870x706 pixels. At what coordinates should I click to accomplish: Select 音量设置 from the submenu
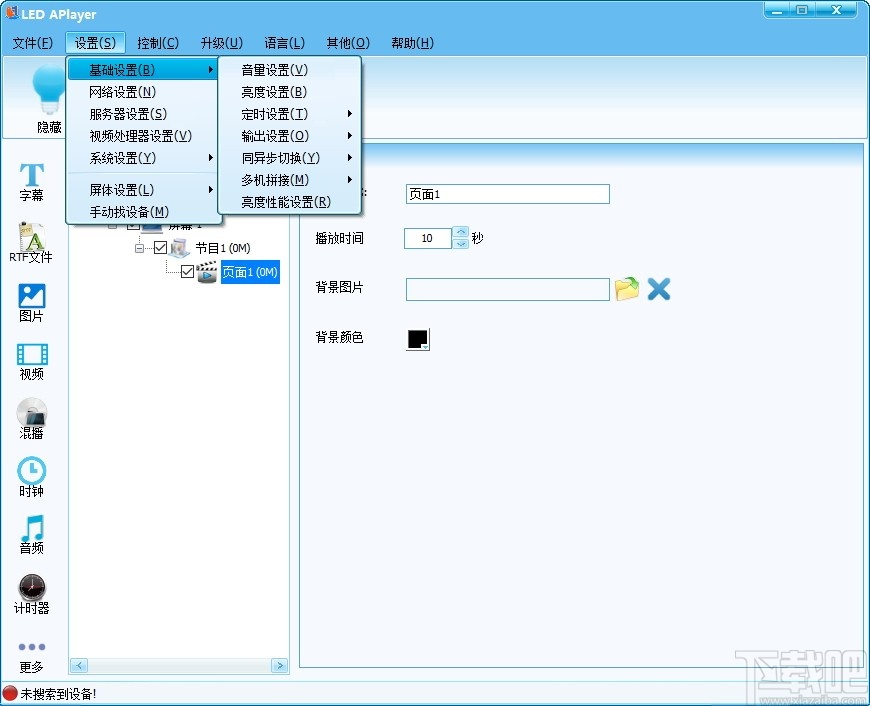pos(273,69)
